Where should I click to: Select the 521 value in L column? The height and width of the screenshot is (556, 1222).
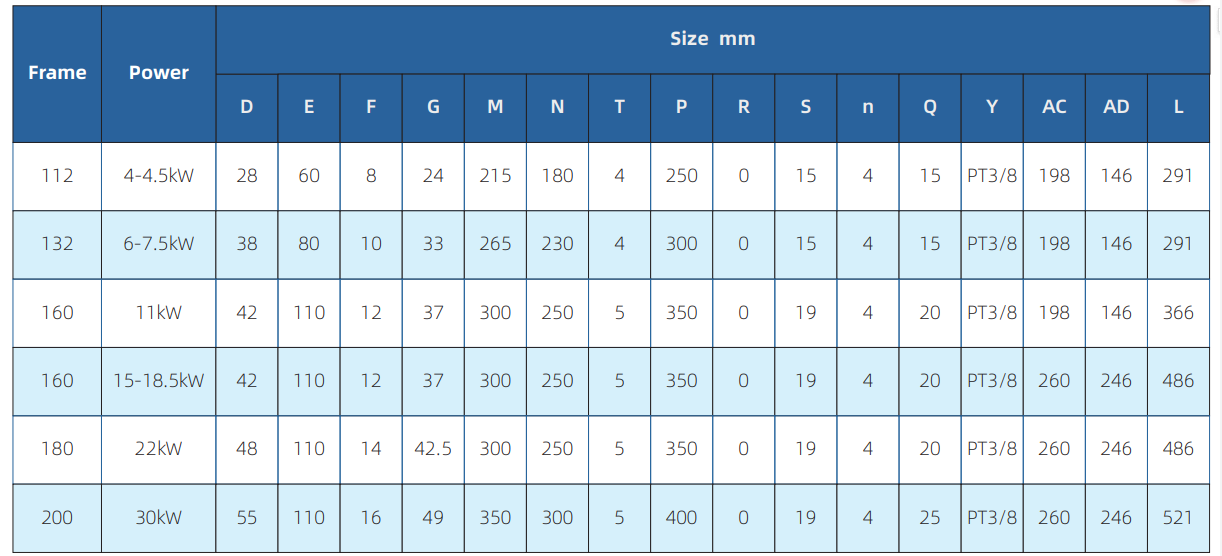point(1178,518)
